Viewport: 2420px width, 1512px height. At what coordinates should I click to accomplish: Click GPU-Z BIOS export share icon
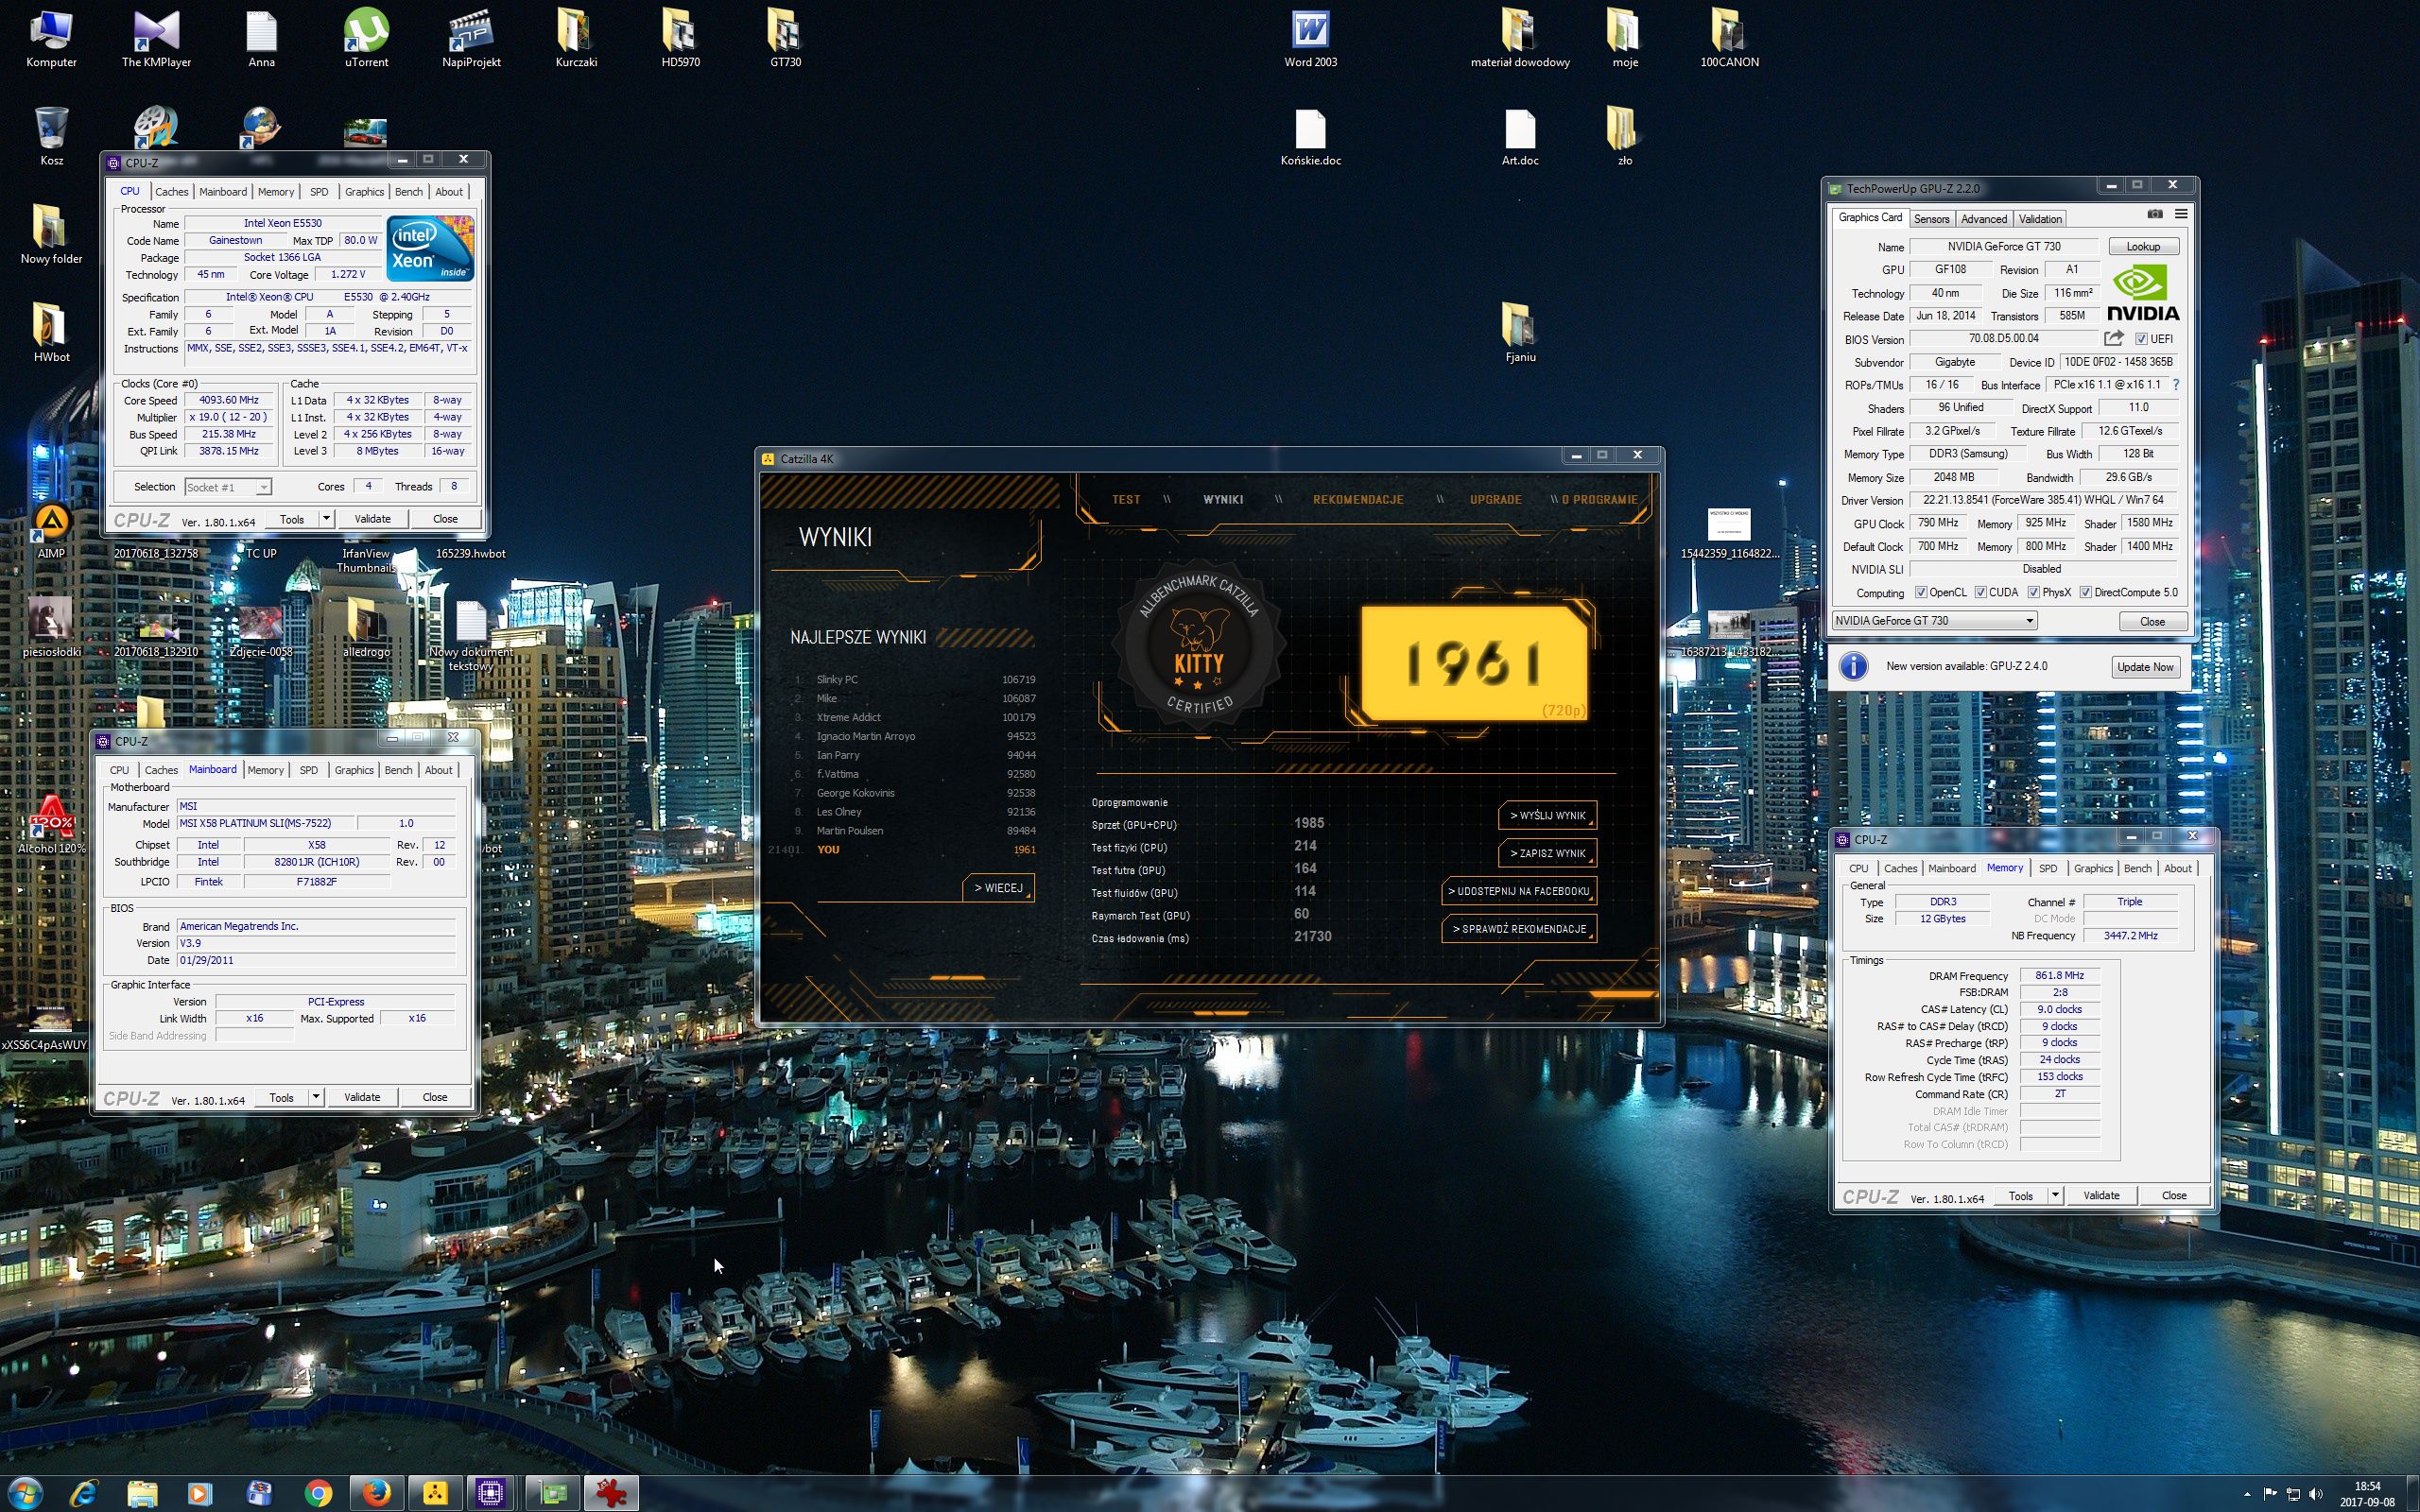click(x=2113, y=338)
